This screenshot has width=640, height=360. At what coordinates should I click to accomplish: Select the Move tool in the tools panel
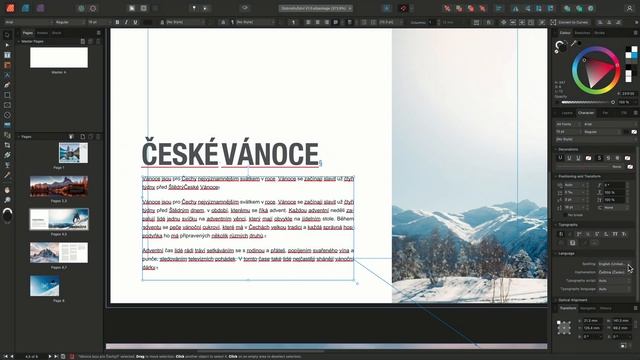7,35
